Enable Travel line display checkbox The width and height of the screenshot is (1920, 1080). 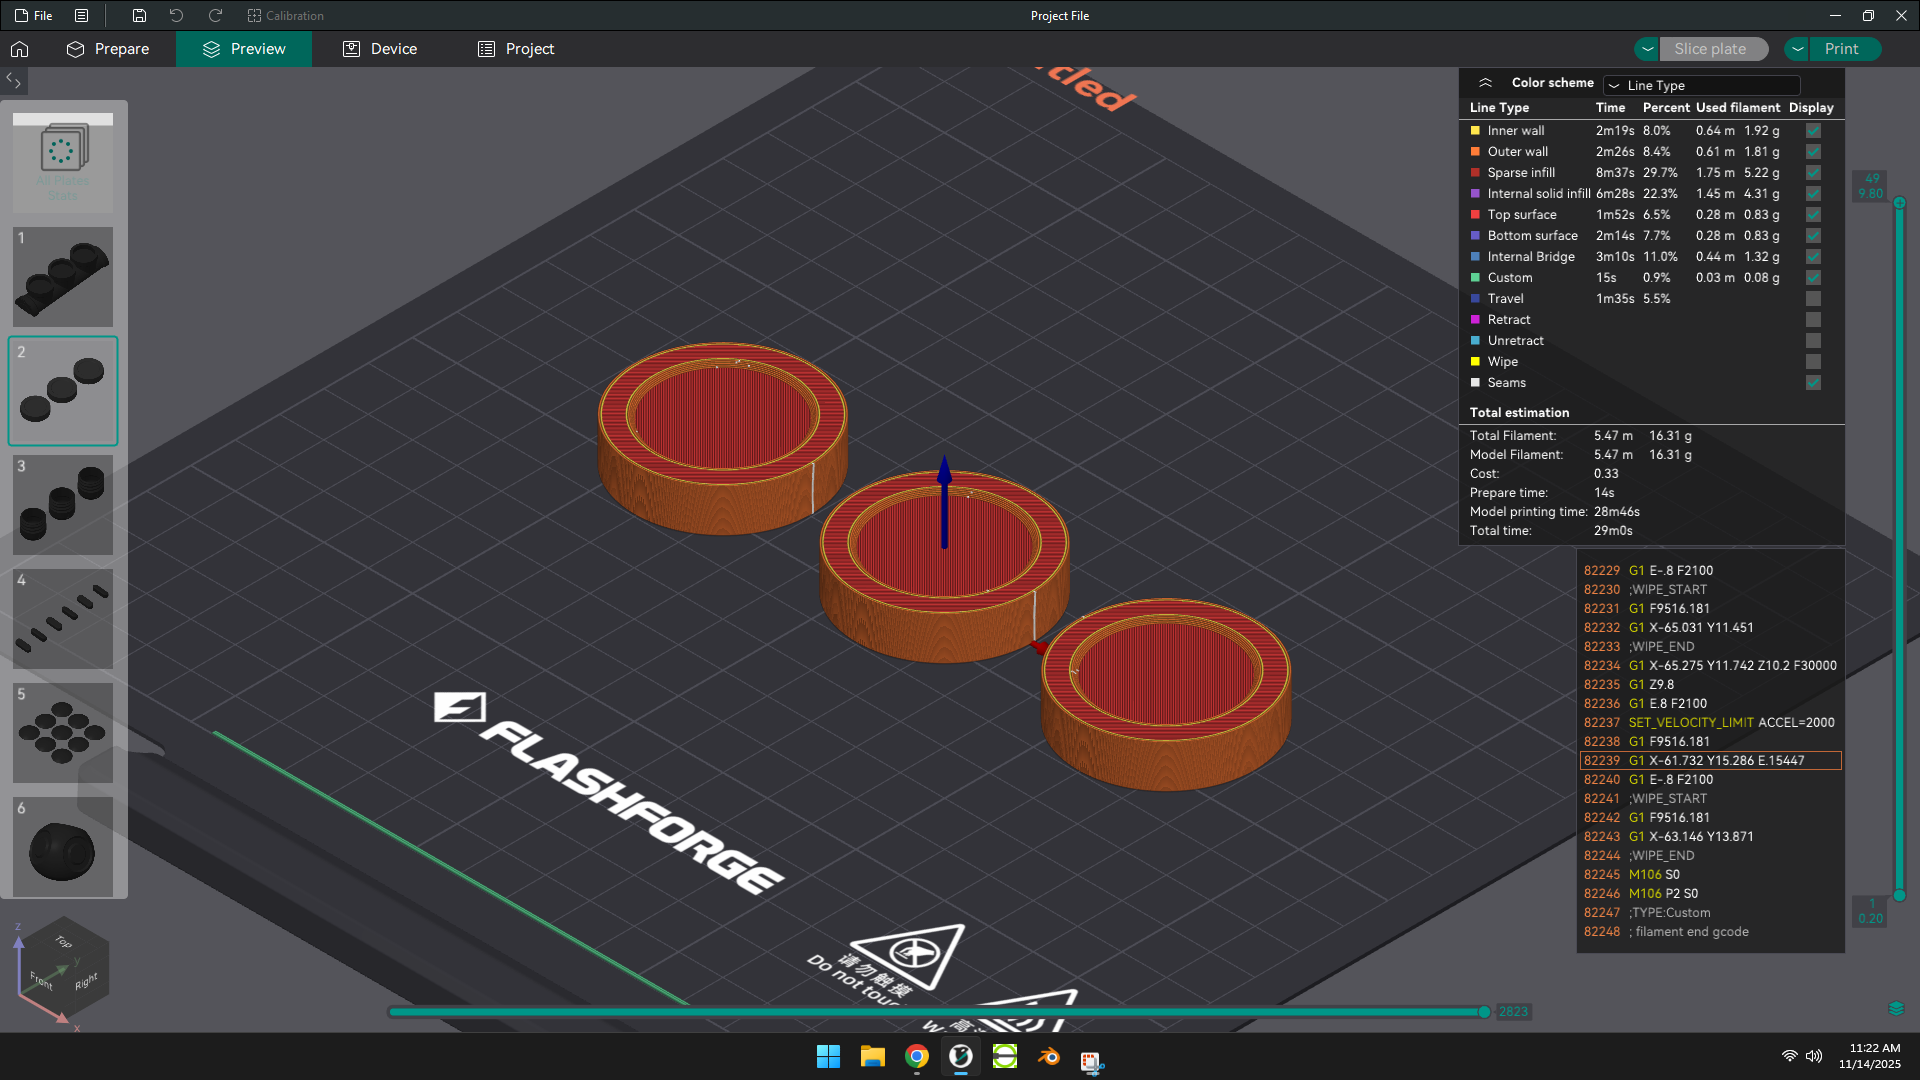[x=1813, y=299]
